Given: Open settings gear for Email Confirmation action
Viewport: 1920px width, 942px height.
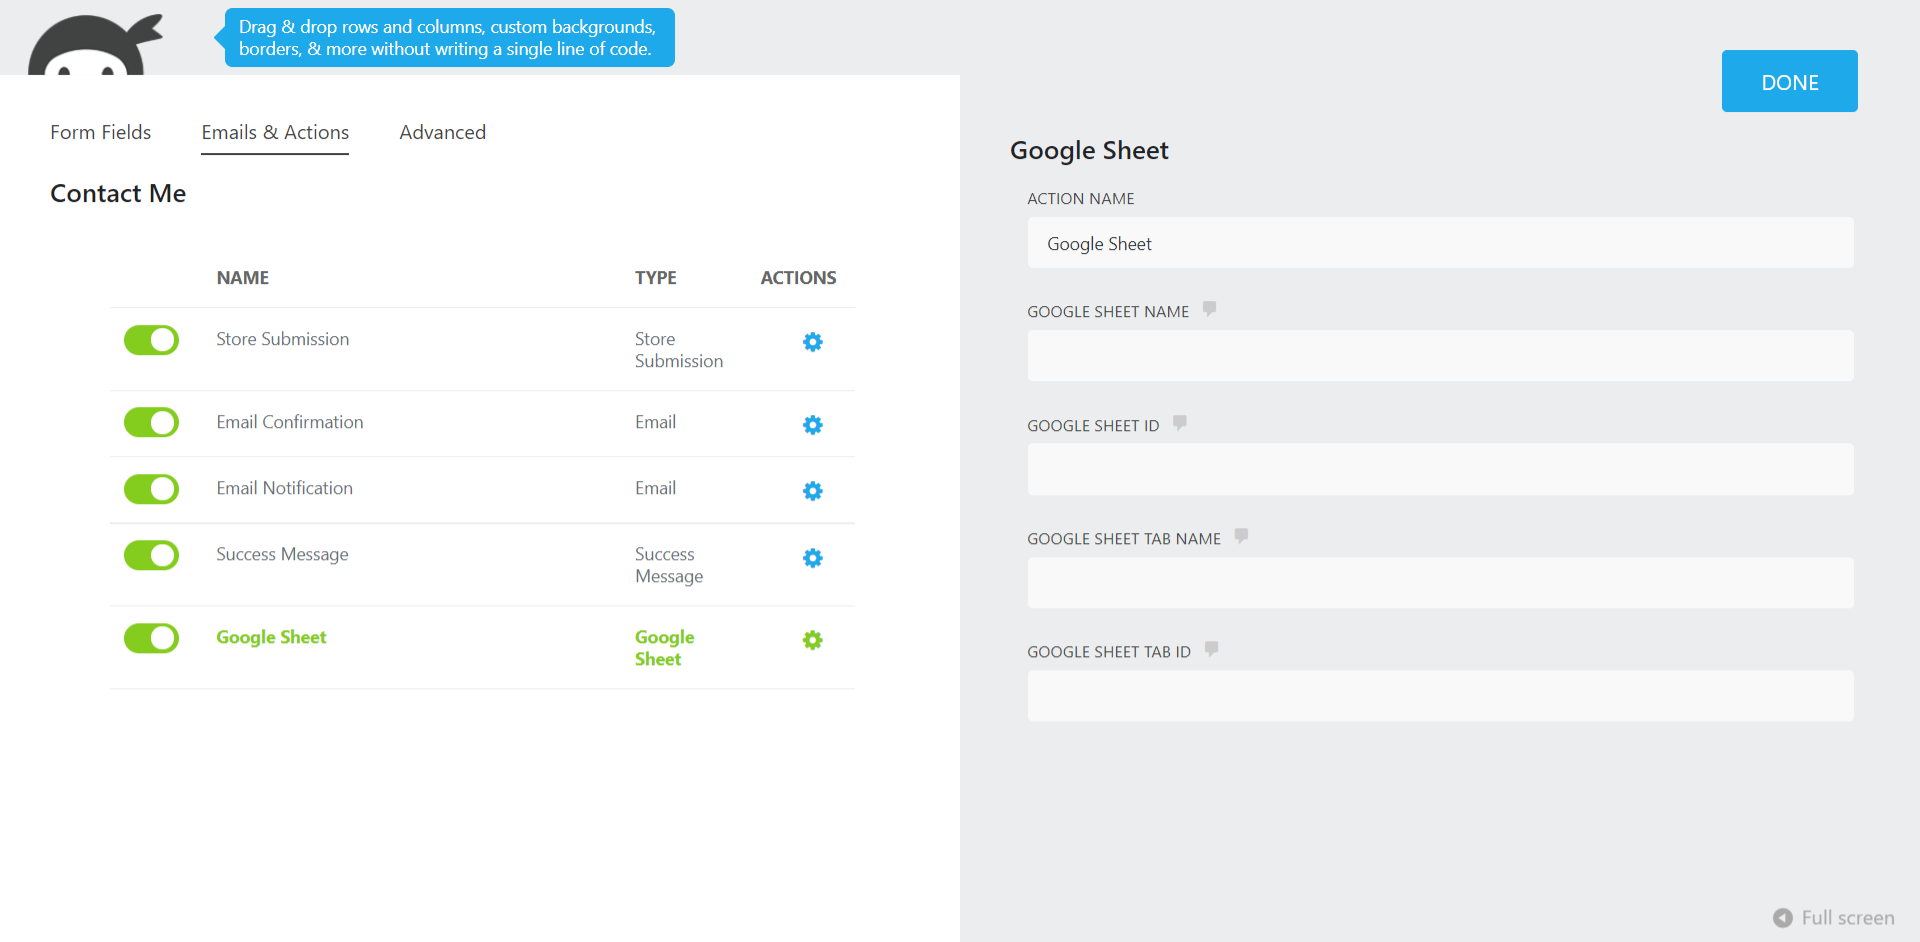Looking at the screenshot, I should (813, 425).
